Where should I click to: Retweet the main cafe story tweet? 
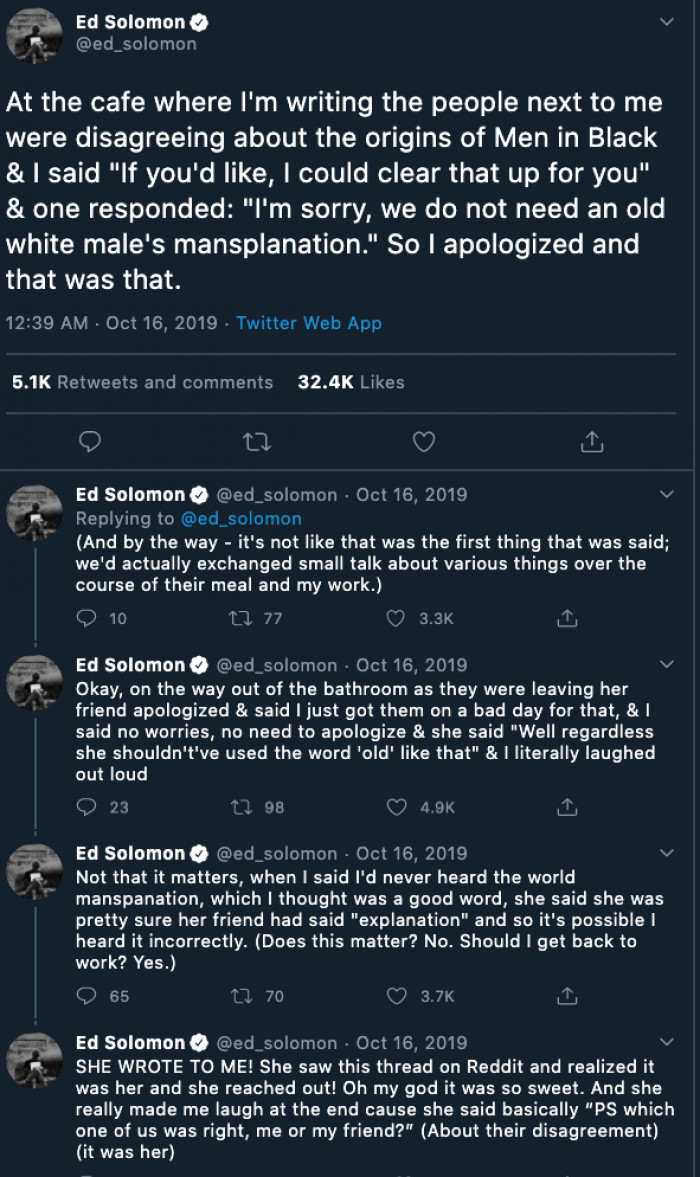point(258,441)
